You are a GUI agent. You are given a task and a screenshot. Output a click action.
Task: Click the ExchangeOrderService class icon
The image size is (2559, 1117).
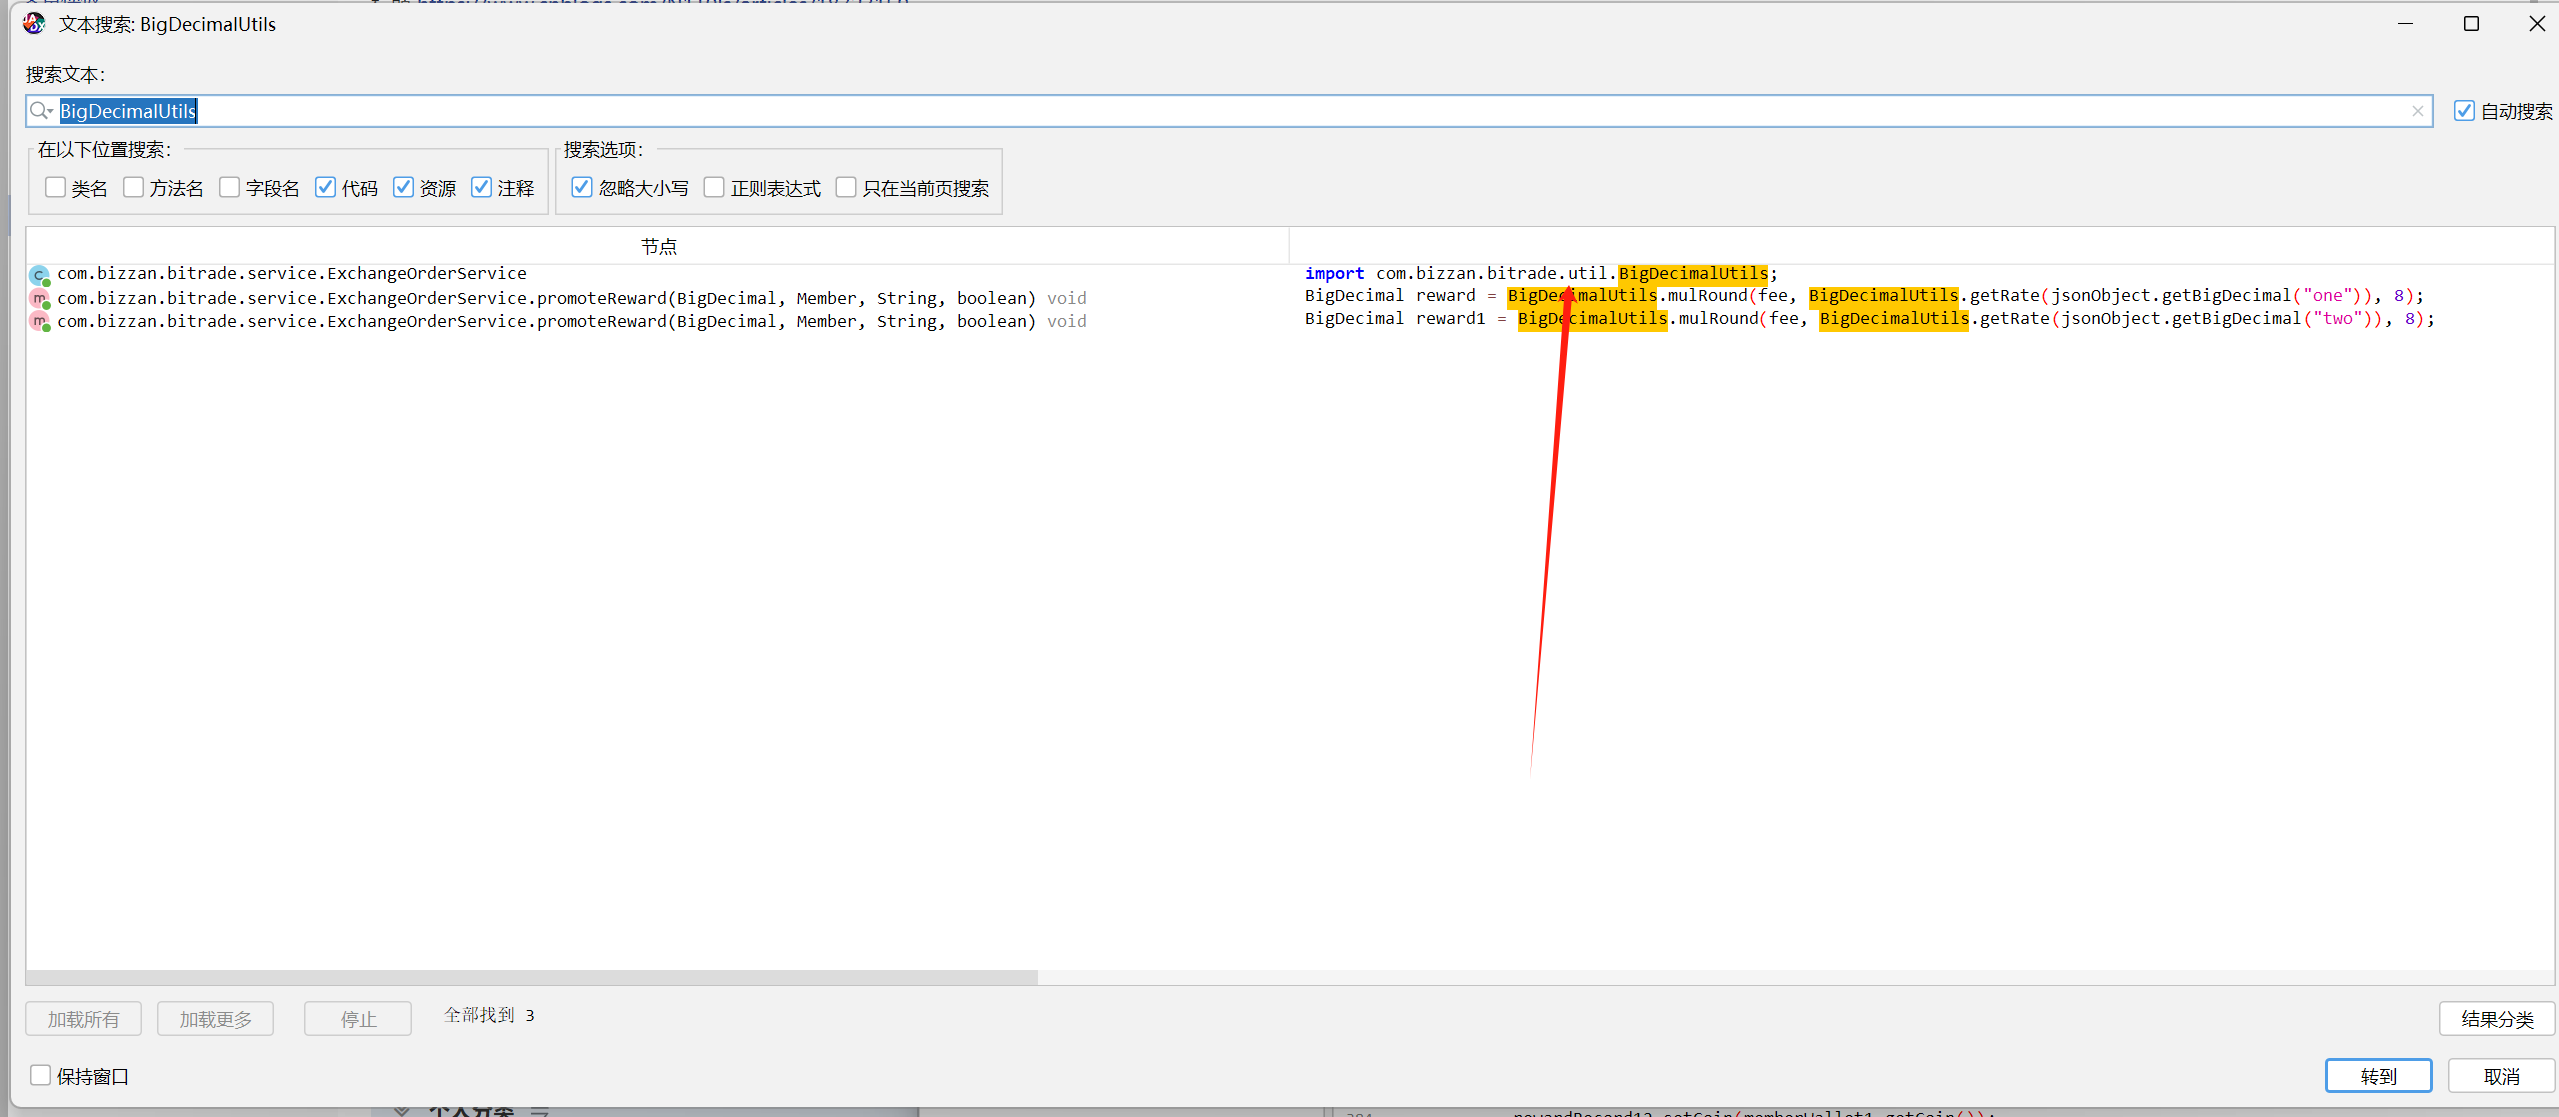[x=39, y=275]
